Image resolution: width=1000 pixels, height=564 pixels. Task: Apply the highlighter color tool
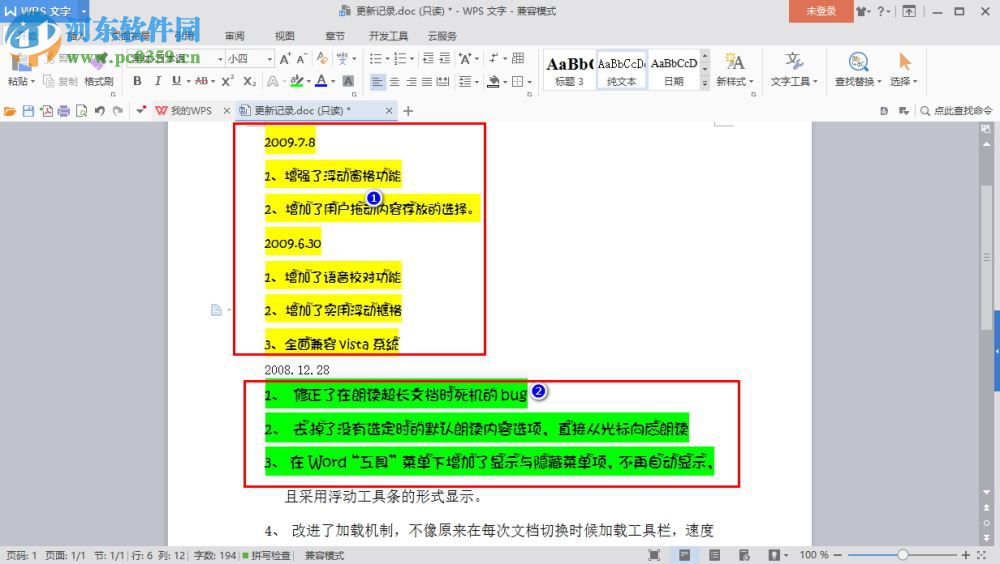tap(297, 81)
